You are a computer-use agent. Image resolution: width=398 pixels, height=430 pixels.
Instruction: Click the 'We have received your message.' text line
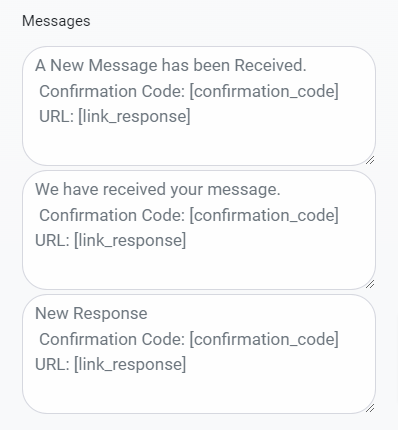158,189
